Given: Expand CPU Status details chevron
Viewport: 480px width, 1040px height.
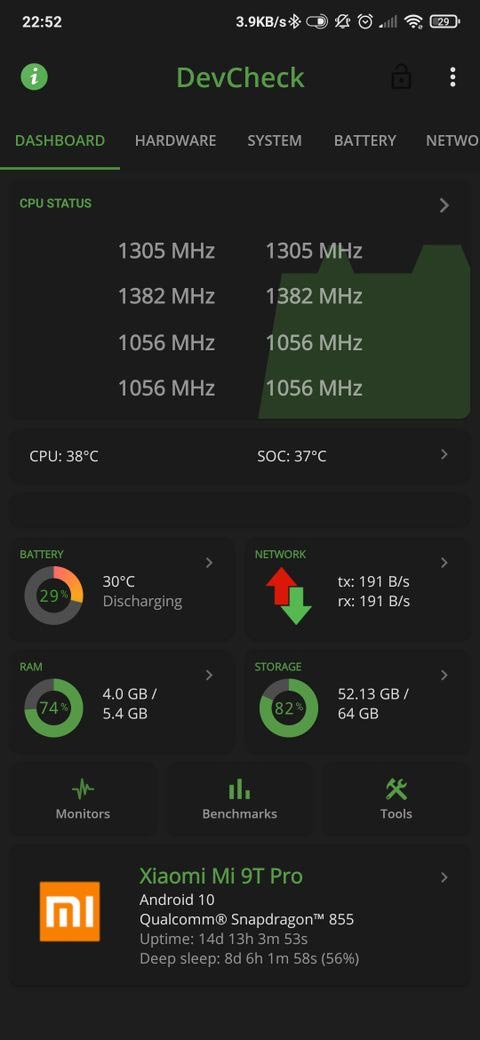Looking at the screenshot, I should pyautogui.click(x=444, y=205).
